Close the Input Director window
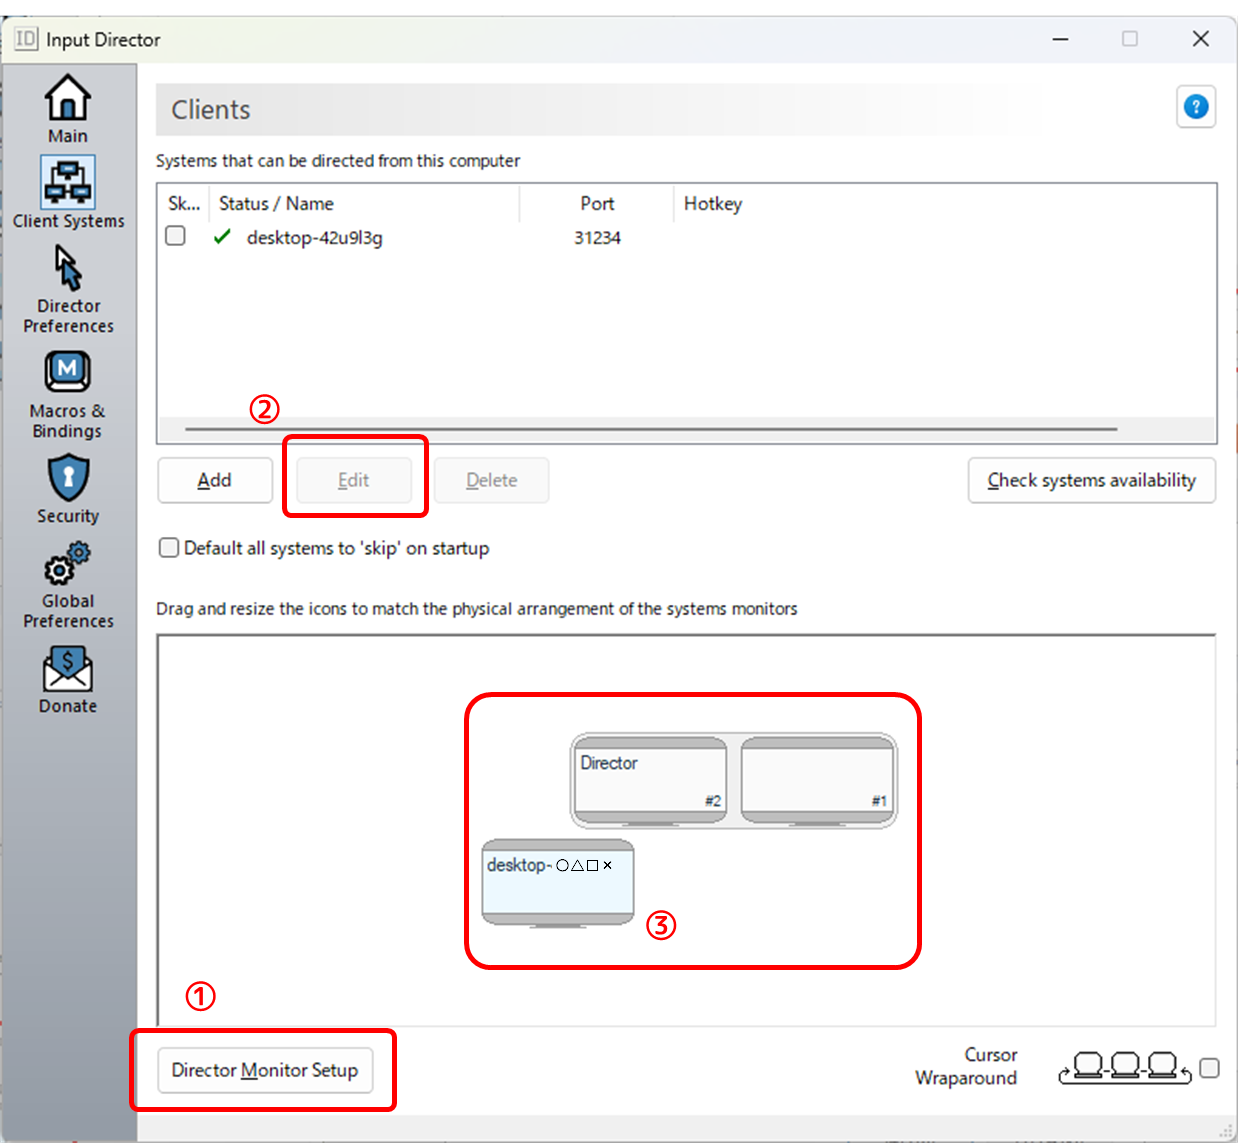Image resolution: width=1238 pixels, height=1143 pixels. (x=1201, y=39)
